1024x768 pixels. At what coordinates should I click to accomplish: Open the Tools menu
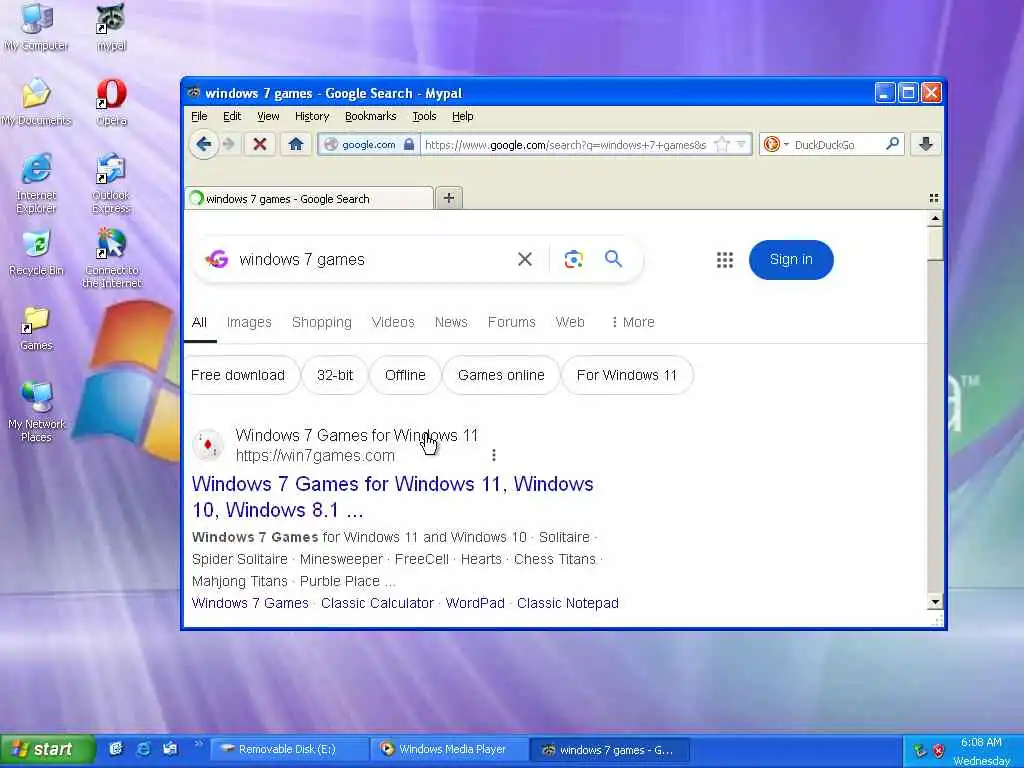pos(424,116)
